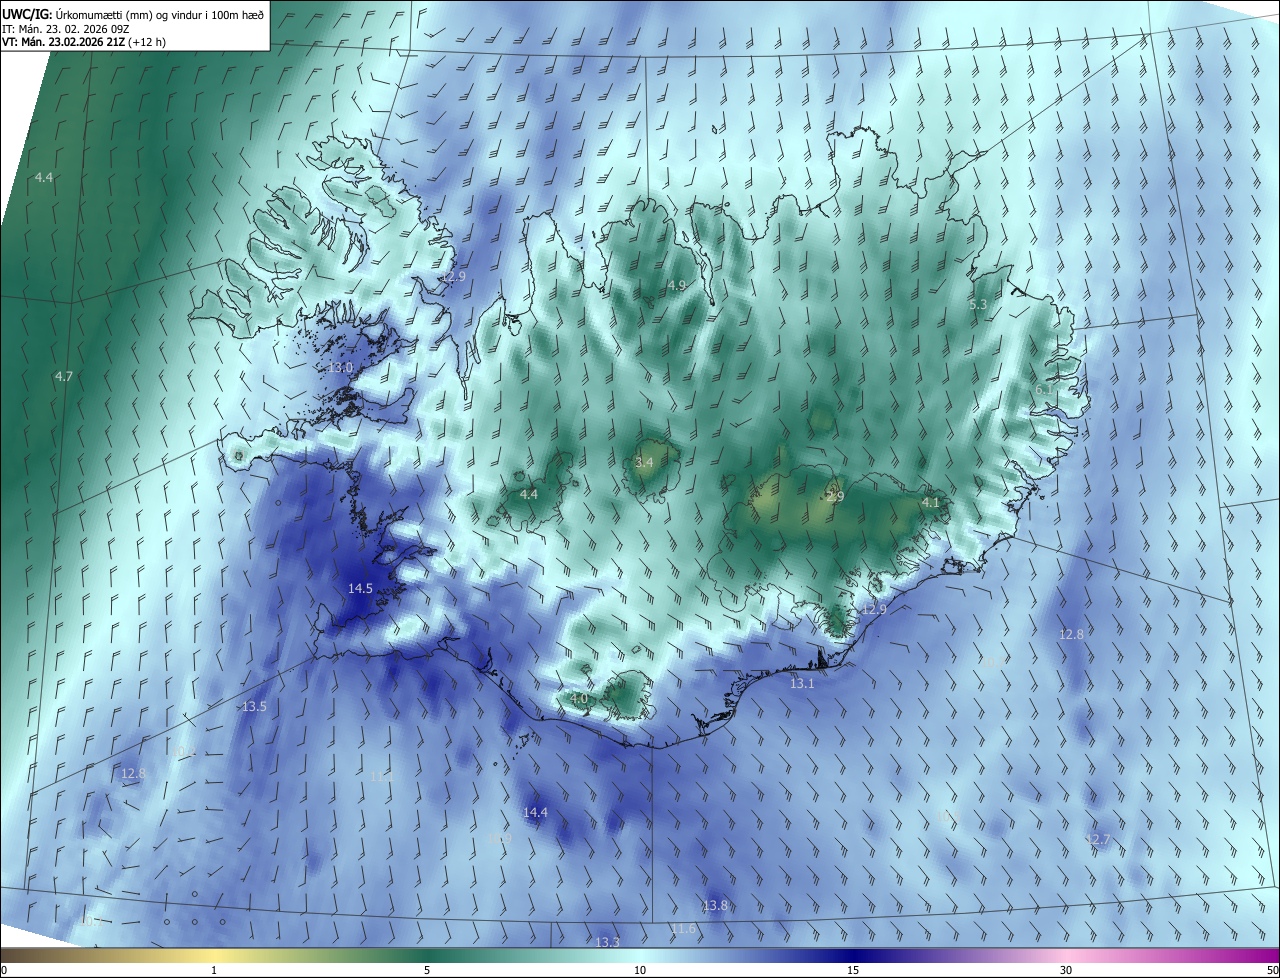
Task: Click the '15' tick on the color scale
Action: click(853, 970)
